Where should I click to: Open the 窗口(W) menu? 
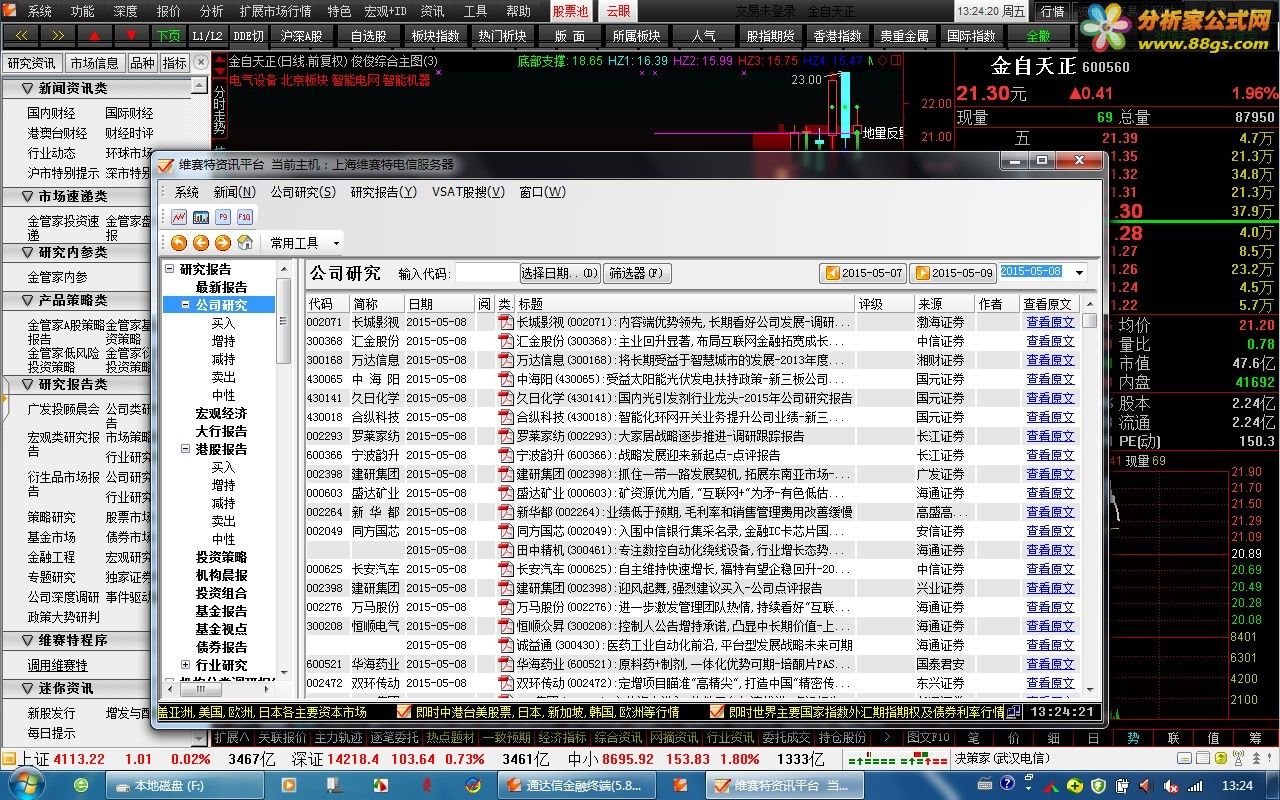(541, 192)
